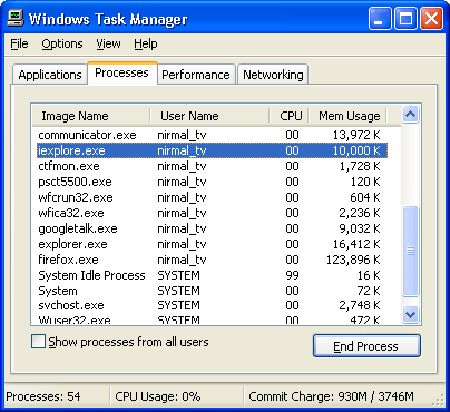Sort by Mem Usage column header
Image resolution: width=450 pixels, height=412 pixels.
347,116
